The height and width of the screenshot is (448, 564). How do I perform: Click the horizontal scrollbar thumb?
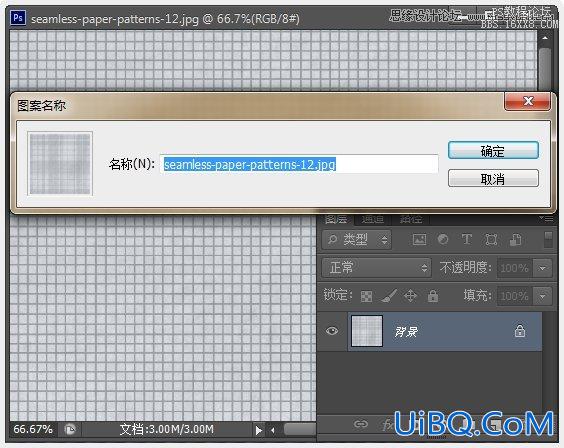pos(300,429)
